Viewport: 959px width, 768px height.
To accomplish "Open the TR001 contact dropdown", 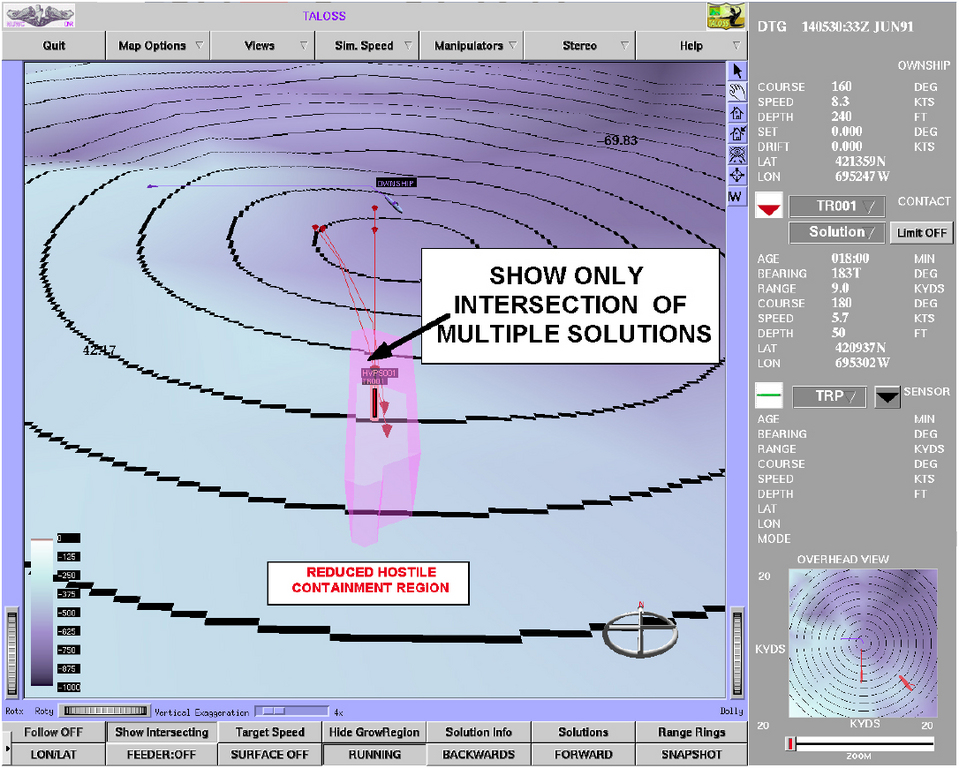I will (837, 207).
